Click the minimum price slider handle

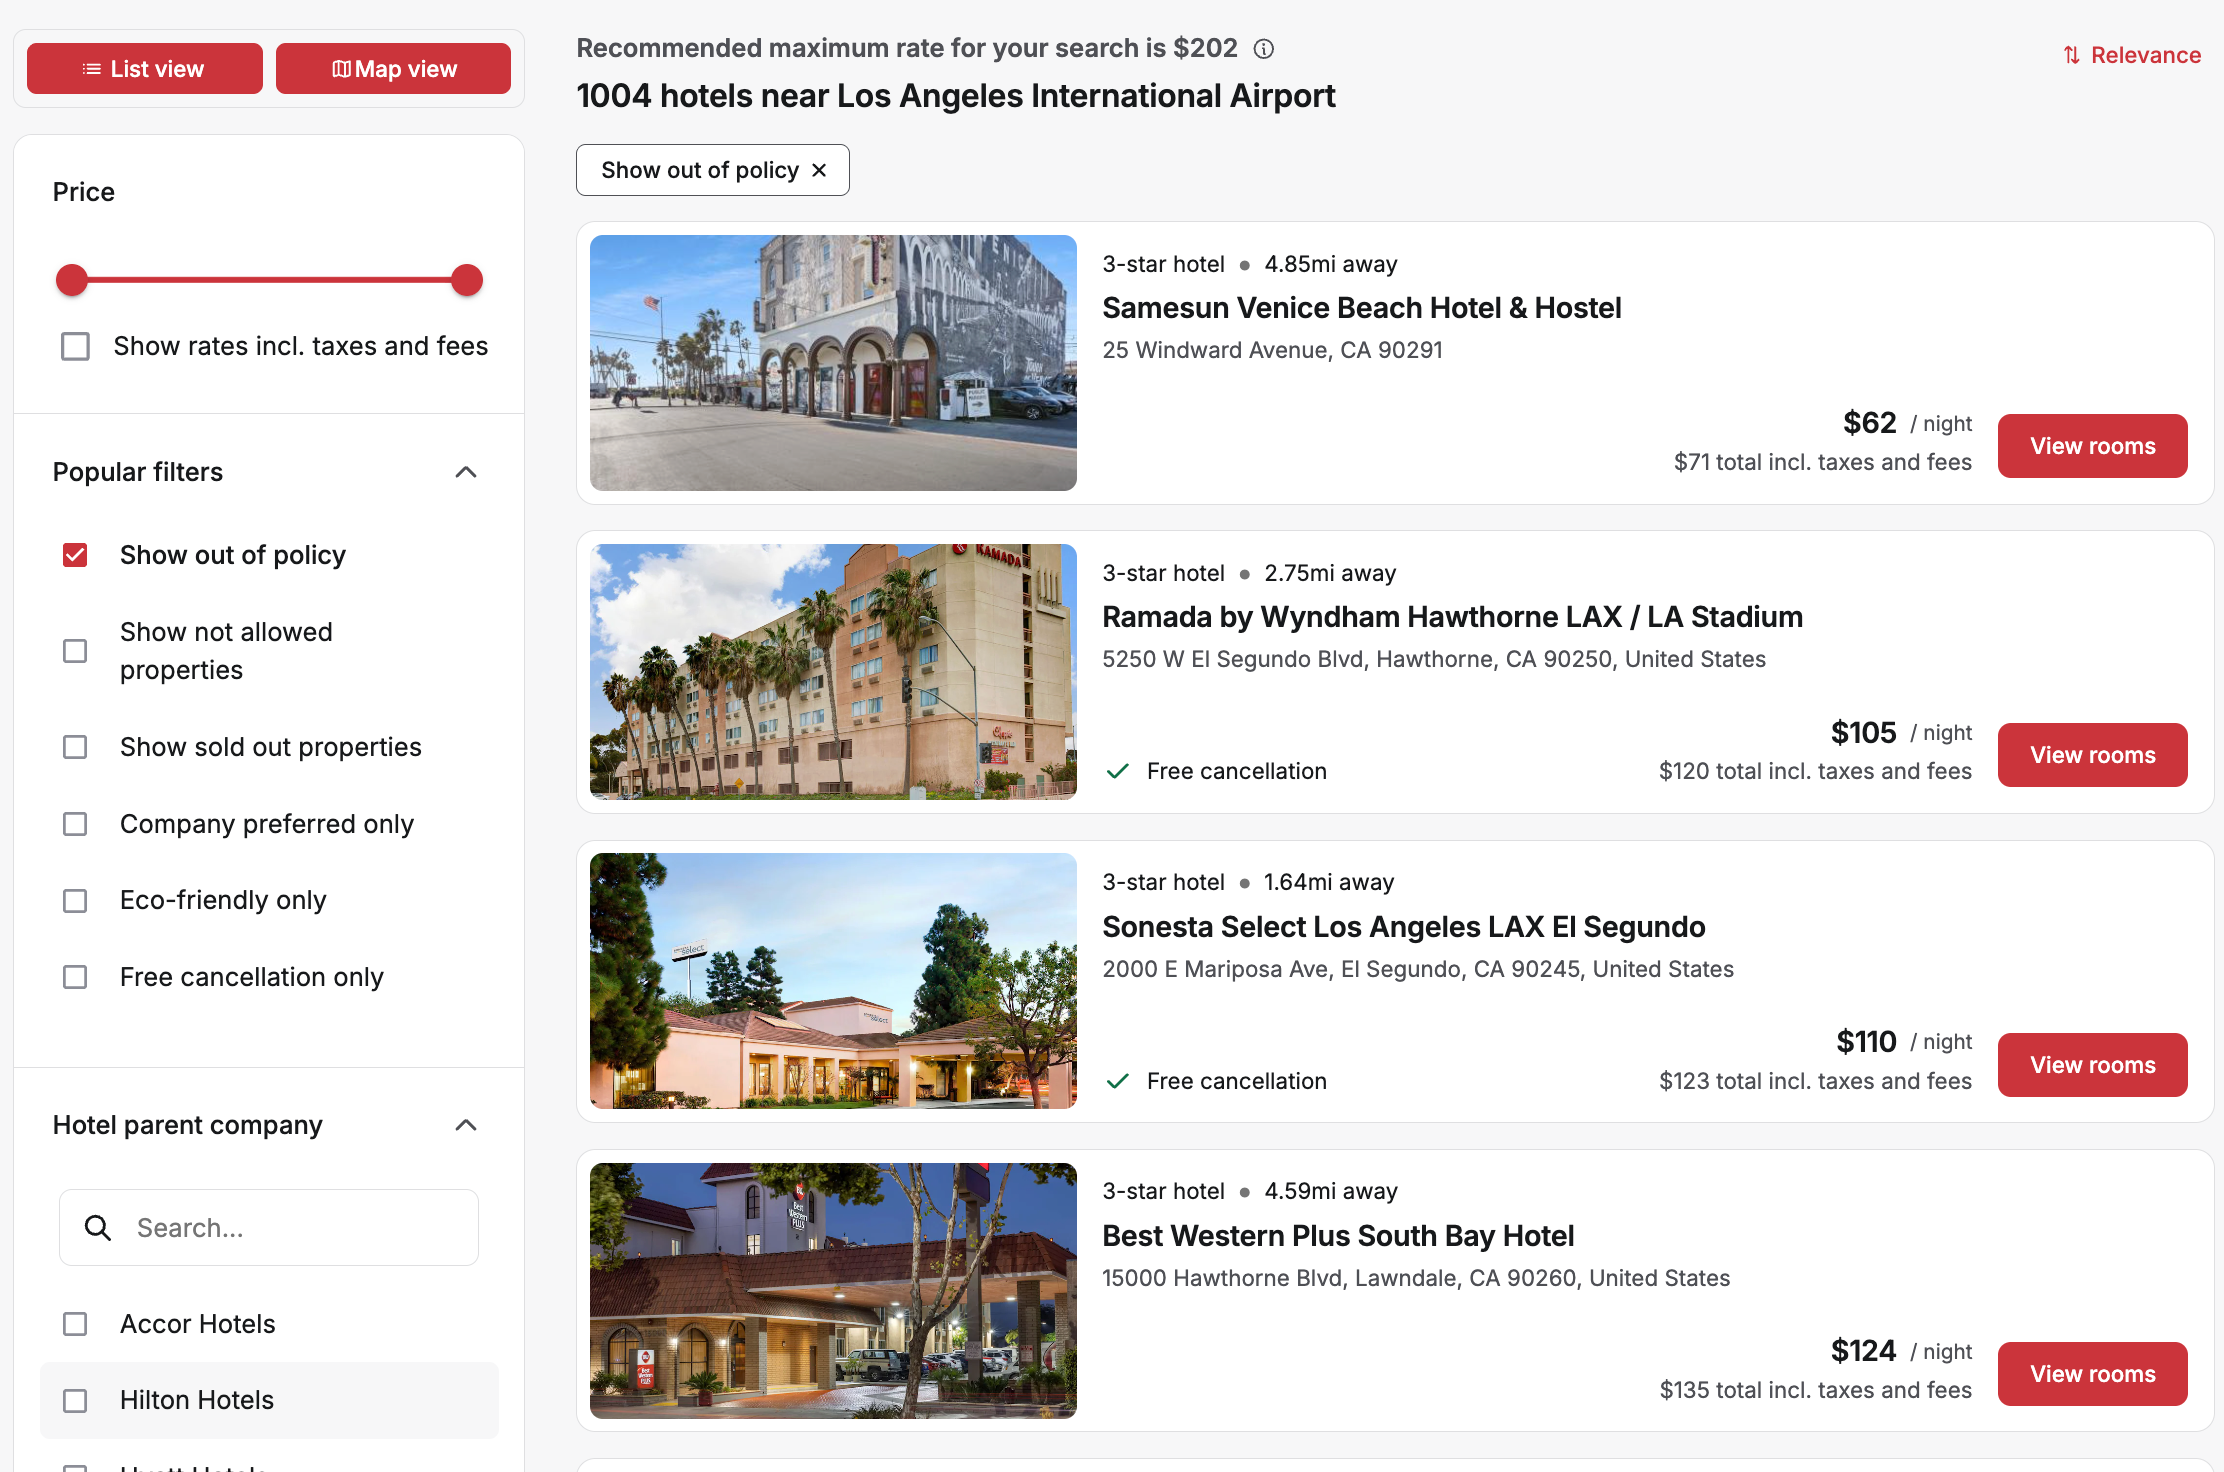[72, 280]
